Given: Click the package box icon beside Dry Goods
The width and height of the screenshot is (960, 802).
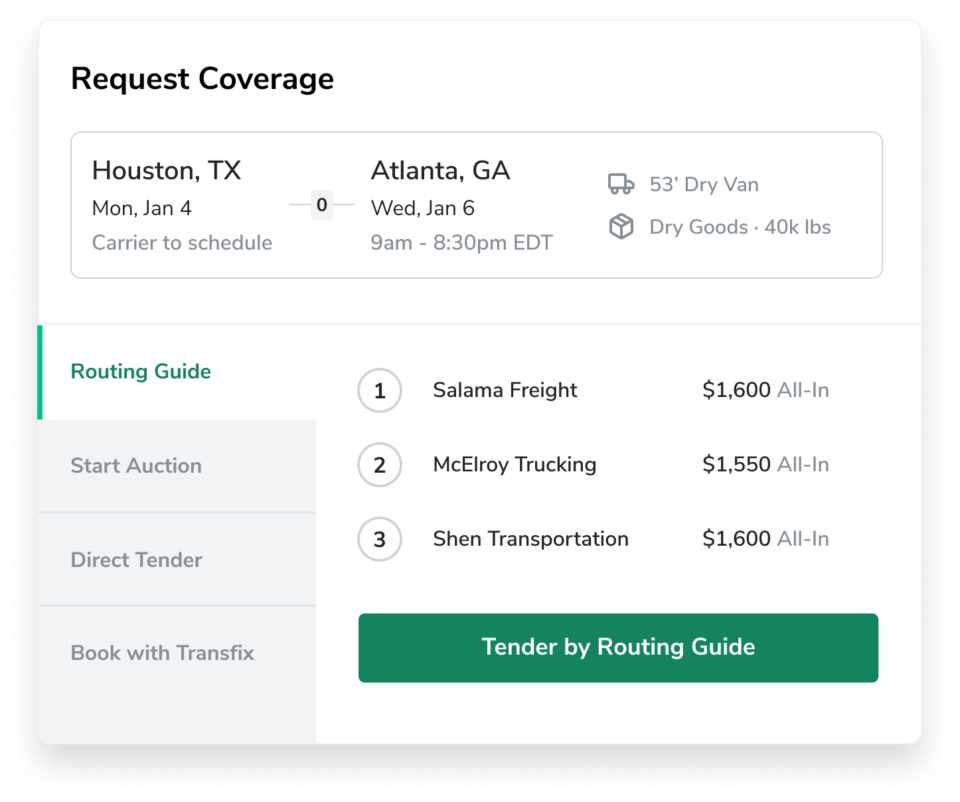Looking at the screenshot, I should click(621, 227).
